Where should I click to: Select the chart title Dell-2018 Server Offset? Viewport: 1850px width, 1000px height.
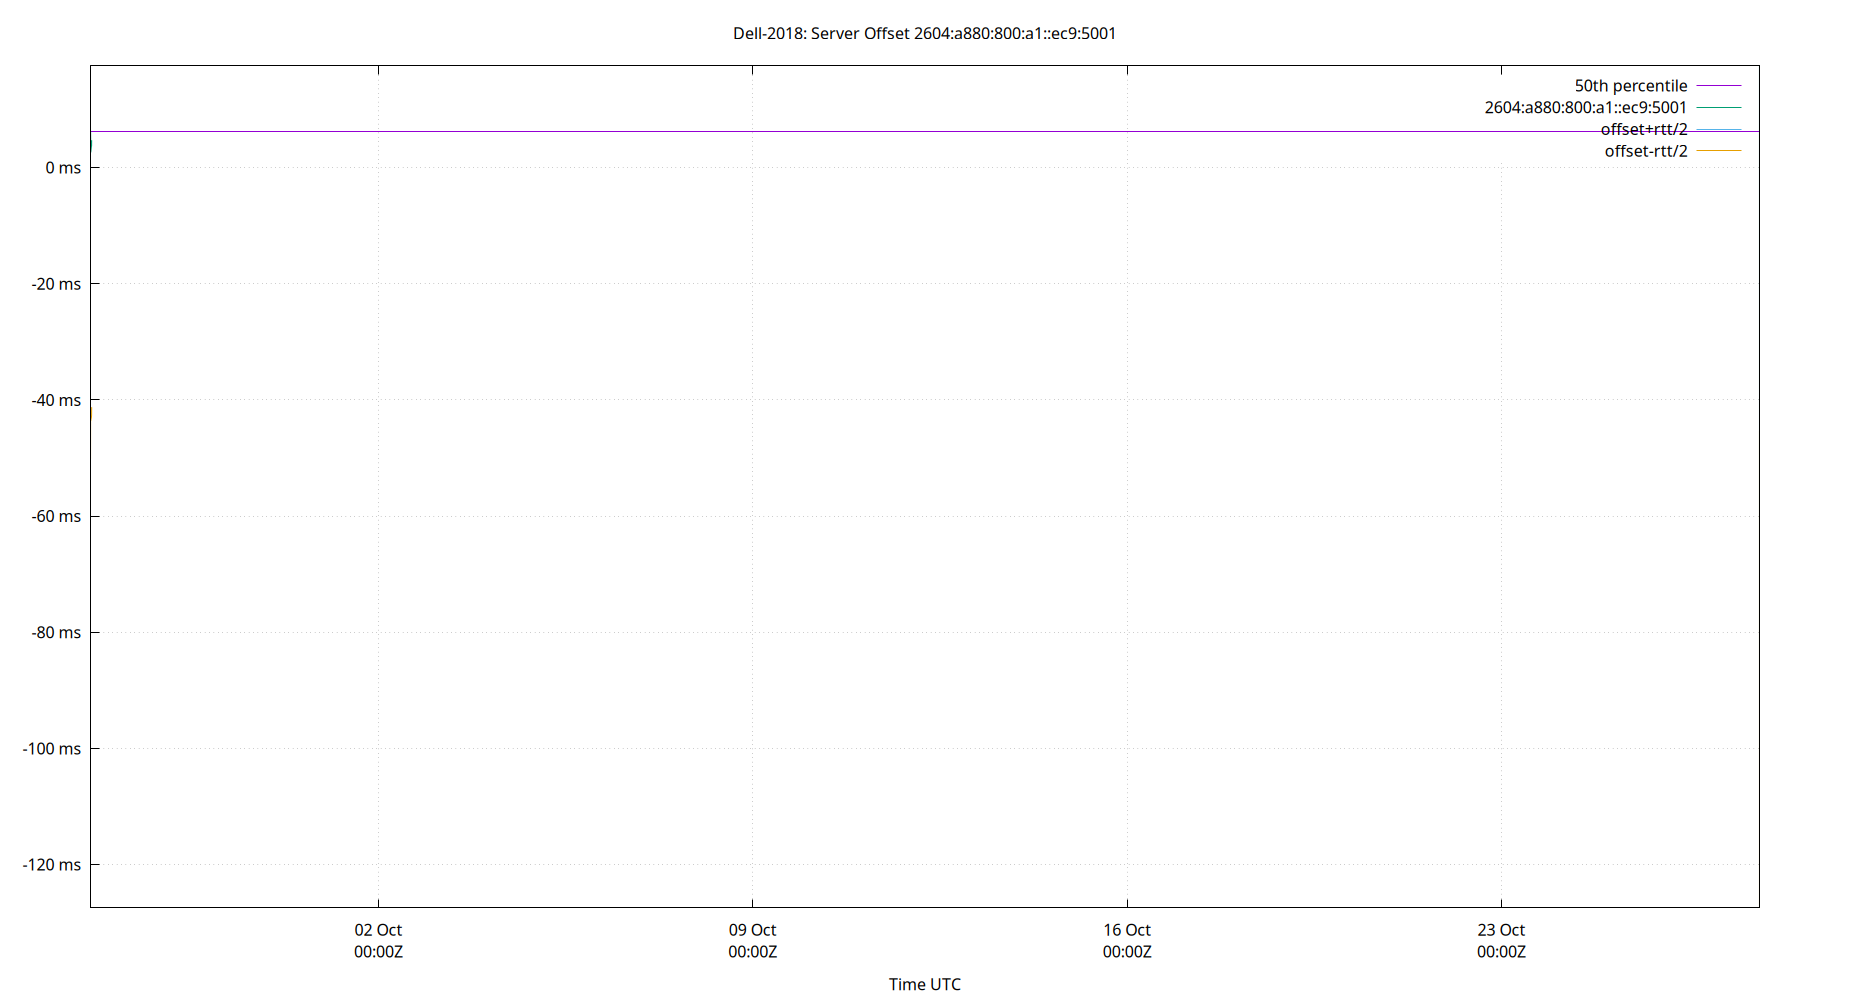pyautogui.click(x=925, y=33)
